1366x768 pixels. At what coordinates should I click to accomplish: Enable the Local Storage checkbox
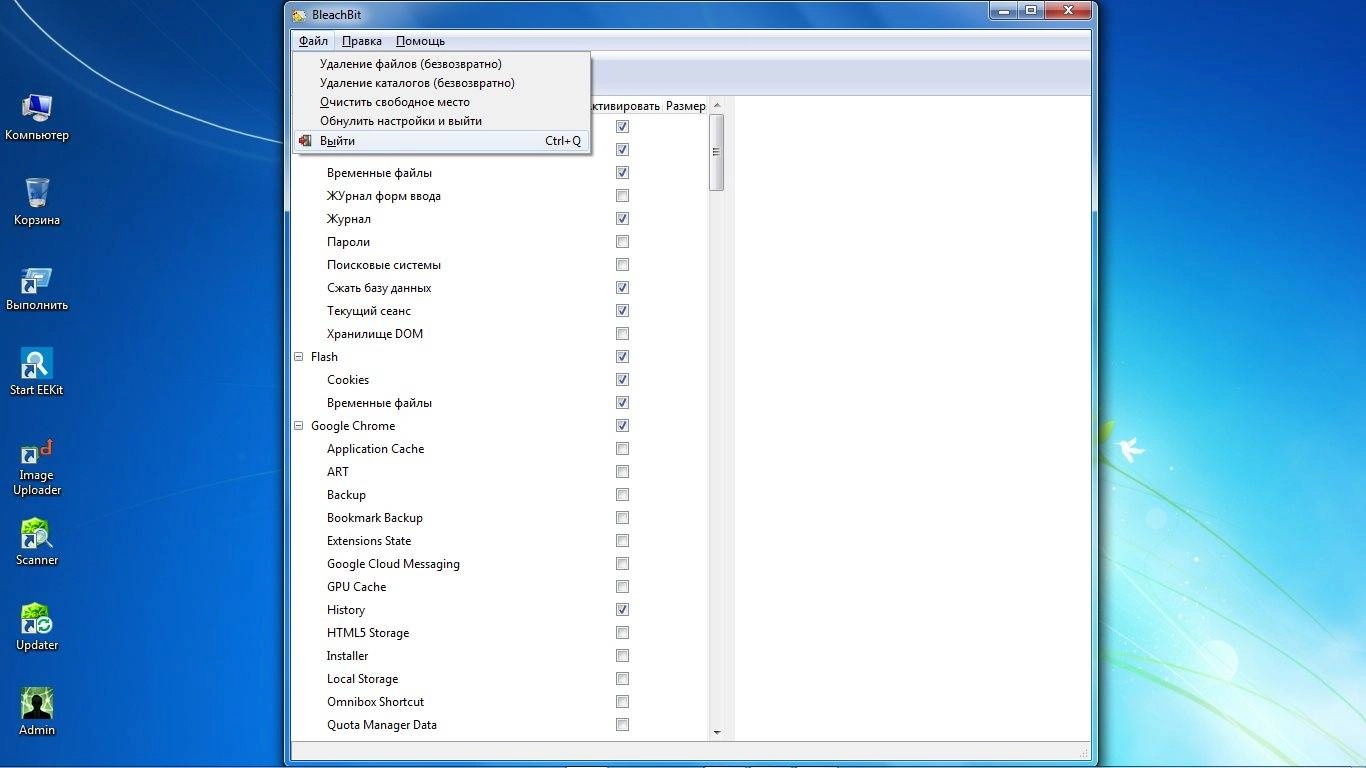[x=622, y=679]
